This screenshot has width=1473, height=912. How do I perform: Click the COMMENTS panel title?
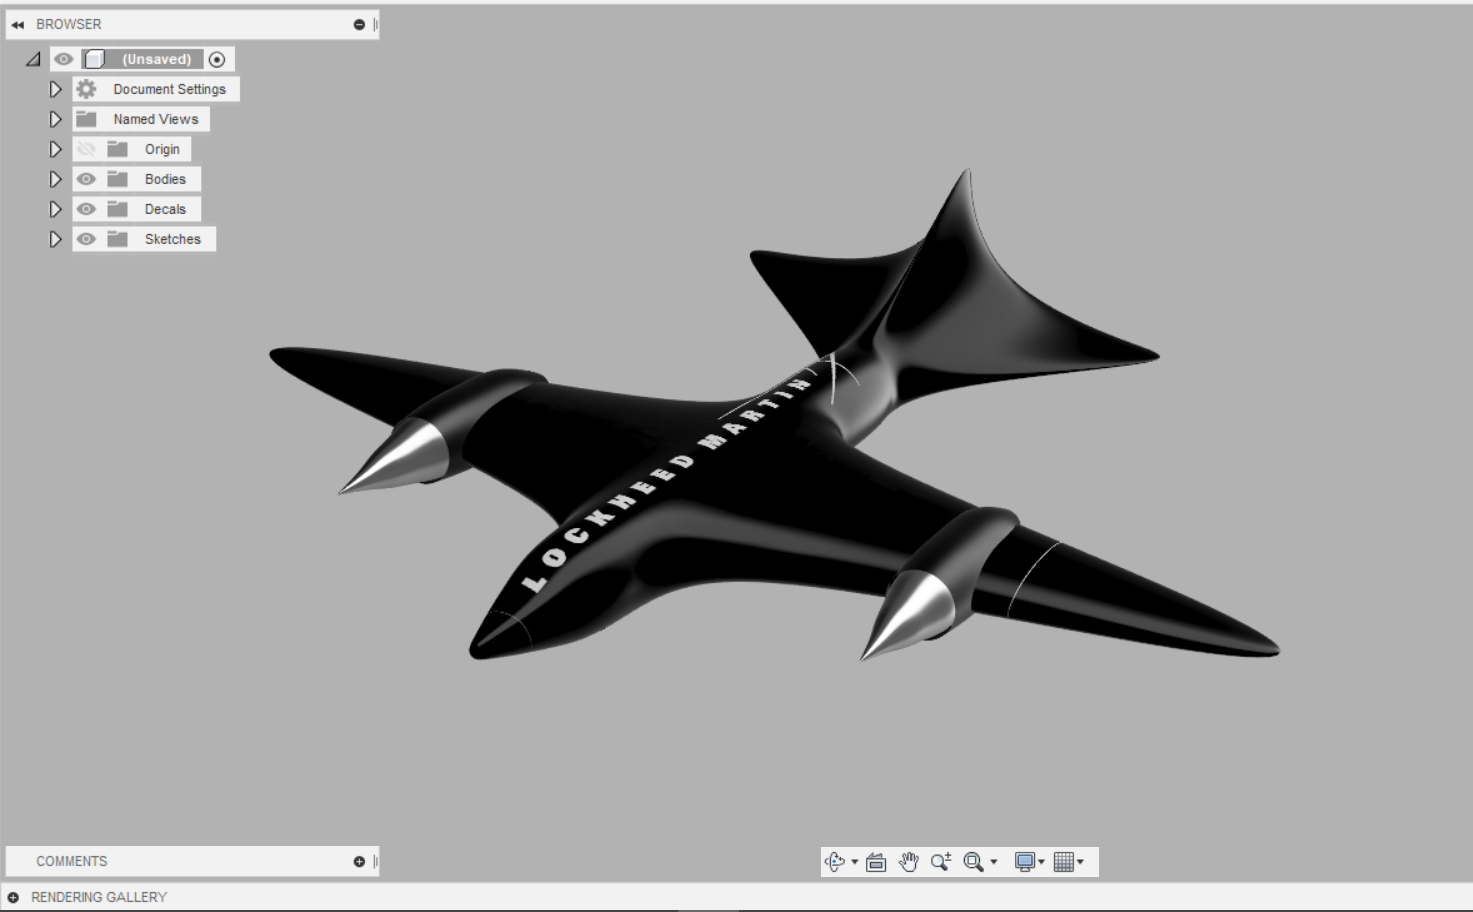[72, 861]
